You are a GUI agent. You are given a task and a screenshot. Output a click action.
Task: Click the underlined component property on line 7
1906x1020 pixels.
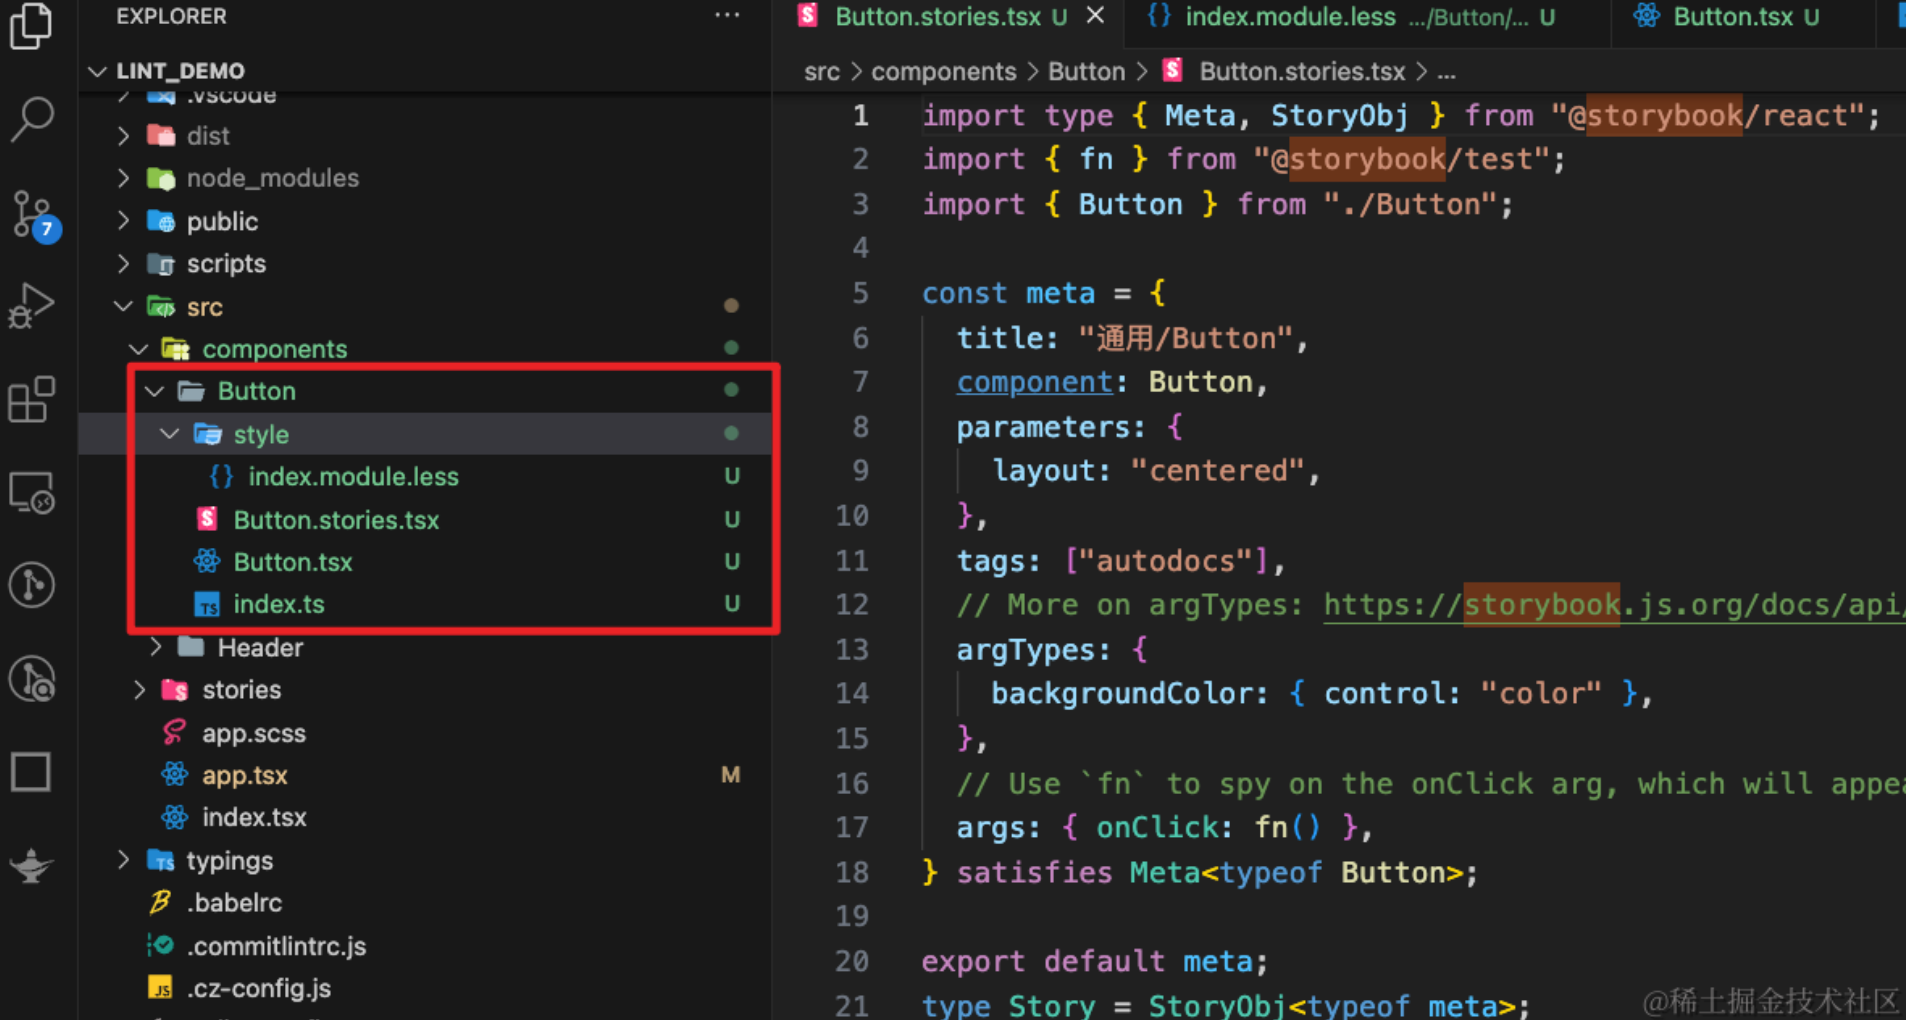[1034, 382]
